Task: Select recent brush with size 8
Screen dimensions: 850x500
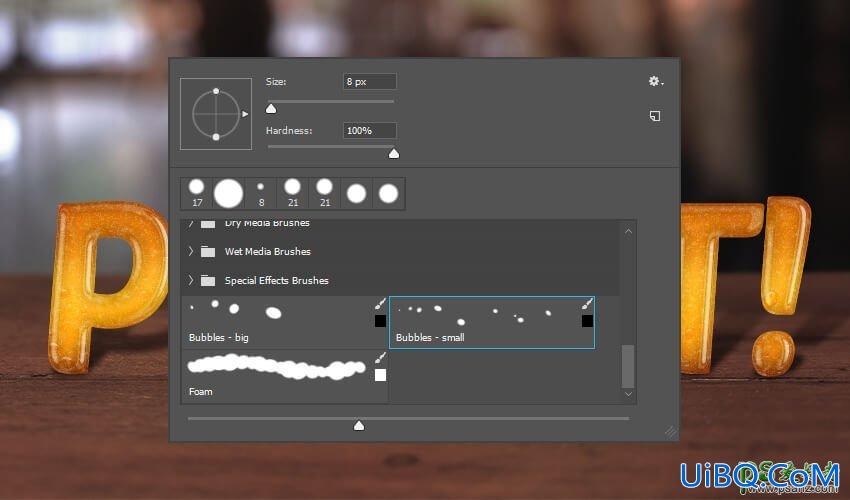Action: (x=261, y=193)
